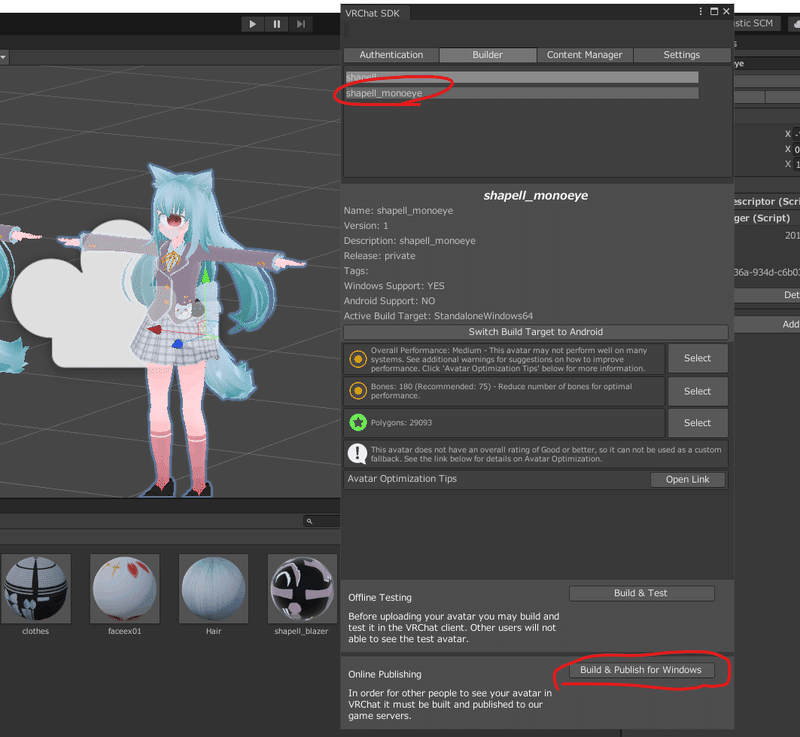Viewport: 800px width, 737px height.
Task: Click the green Polygons rating icon
Action: [x=358, y=422]
